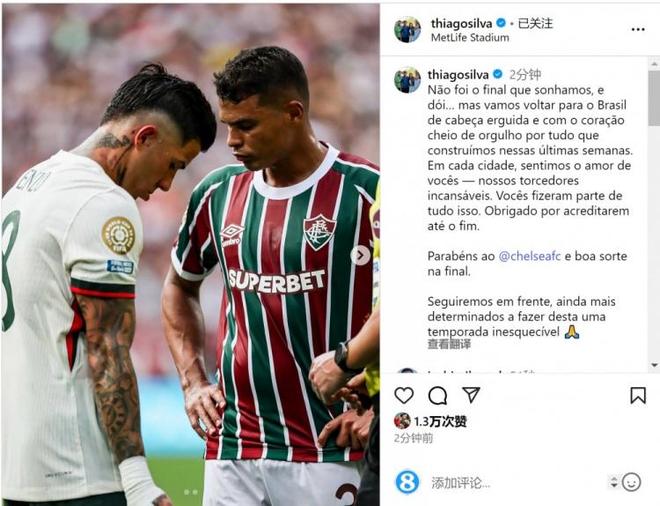Open the @chelseafc mention link
The image size is (660, 506).
(530, 256)
